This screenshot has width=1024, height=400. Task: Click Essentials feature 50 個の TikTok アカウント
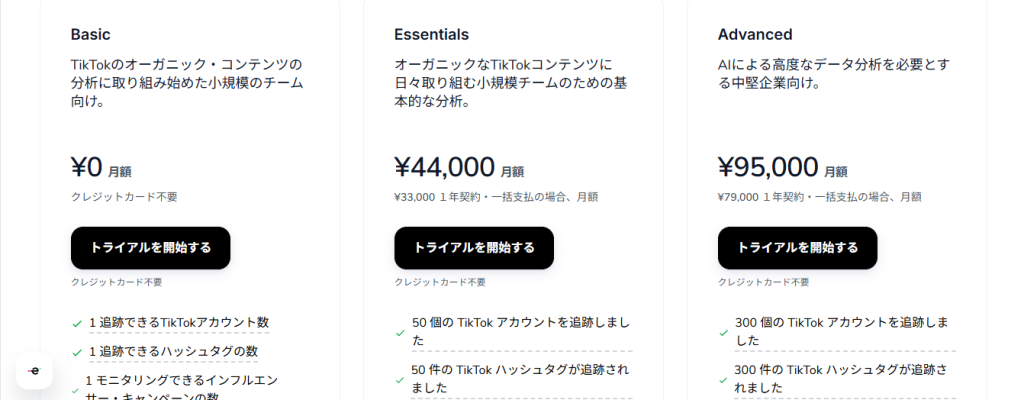pyautogui.click(x=520, y=331)
